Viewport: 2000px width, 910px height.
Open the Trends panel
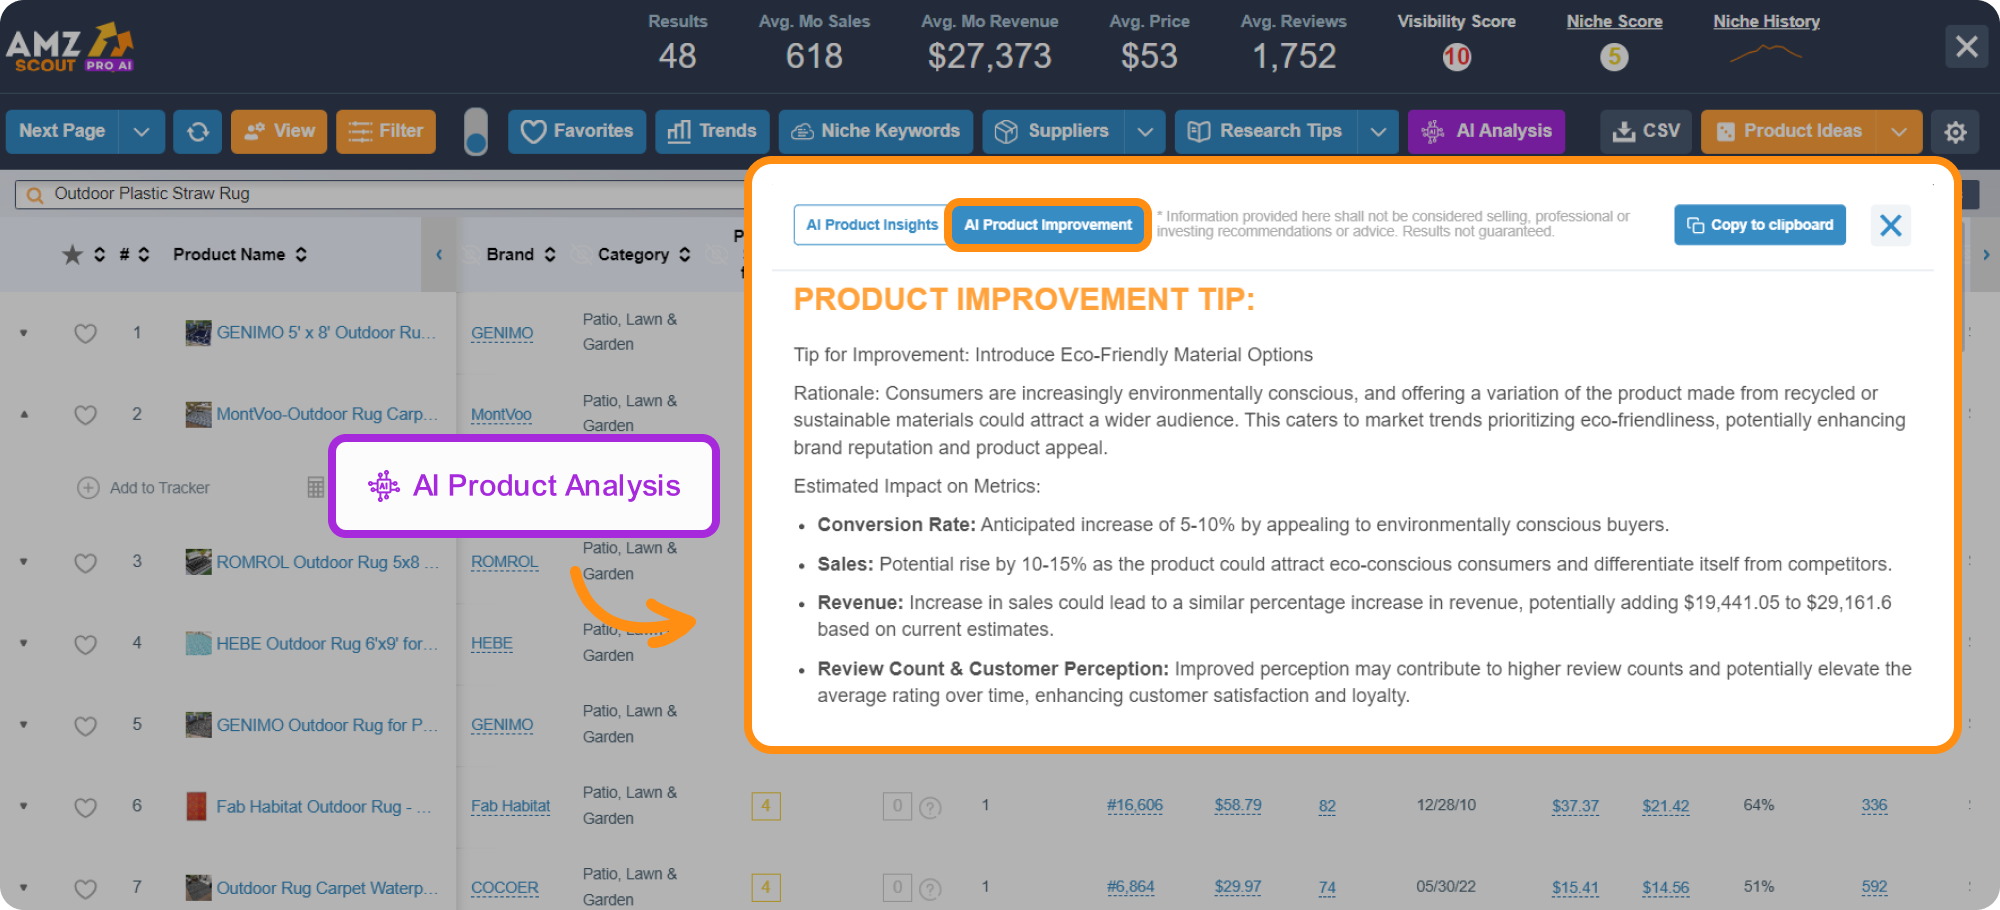click(x=711, y=131)
